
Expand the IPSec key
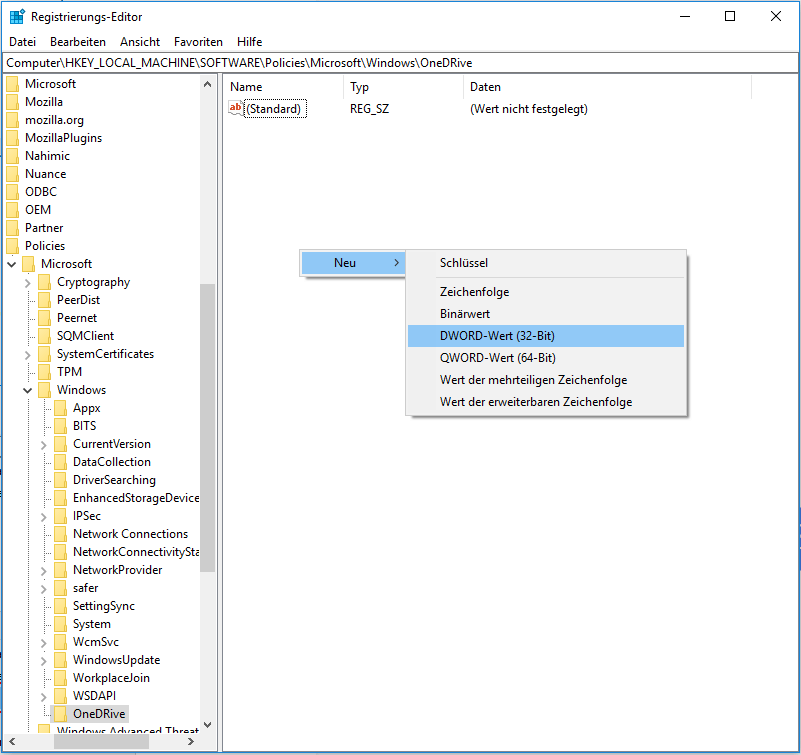point(43,516)
